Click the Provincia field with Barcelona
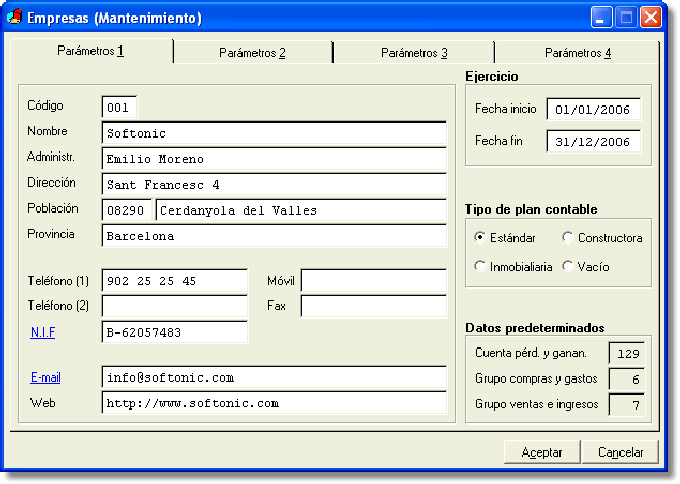 click(274, 236)
